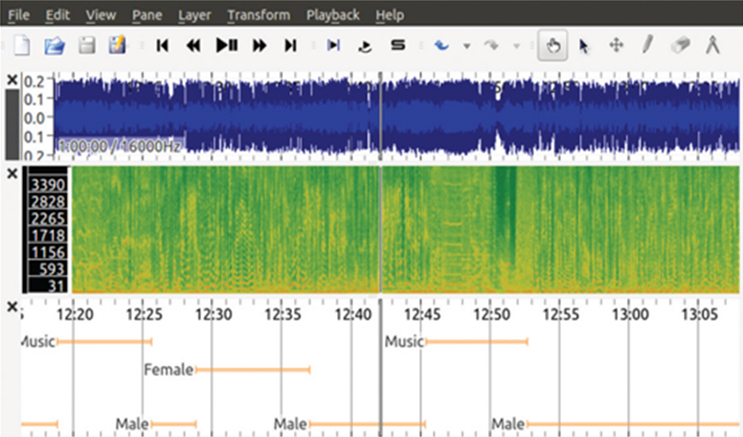Toggle Play/Pause playback
This screenshot has height=437, width=743.
[x=227, y=46]
